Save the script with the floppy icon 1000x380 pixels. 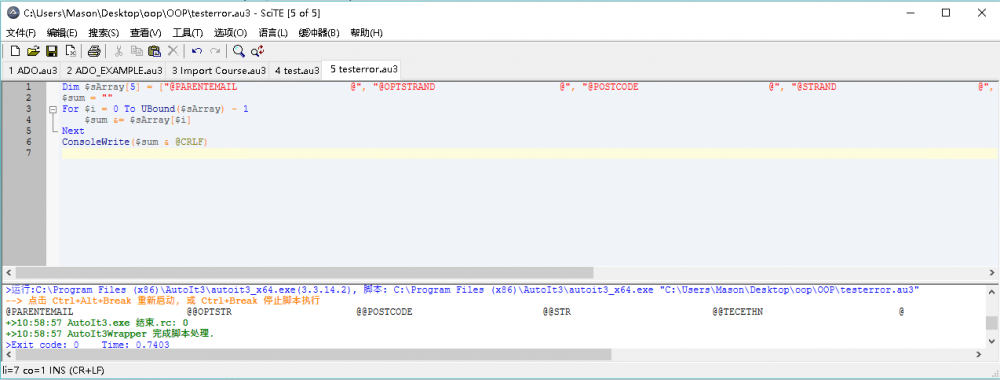coord(52,51)
